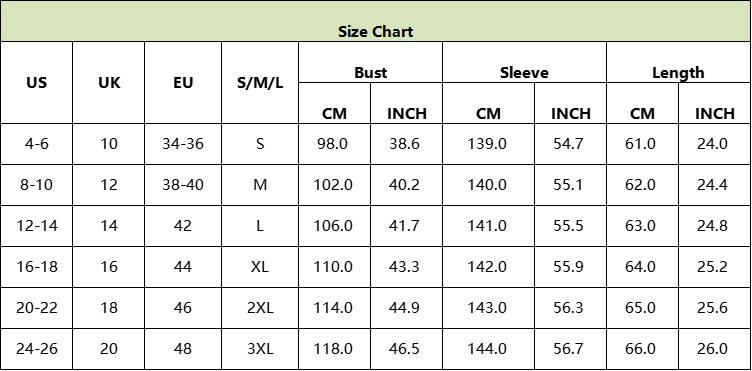
Task: Click the length 64.0 cm cell
Action: click(642, 267)
